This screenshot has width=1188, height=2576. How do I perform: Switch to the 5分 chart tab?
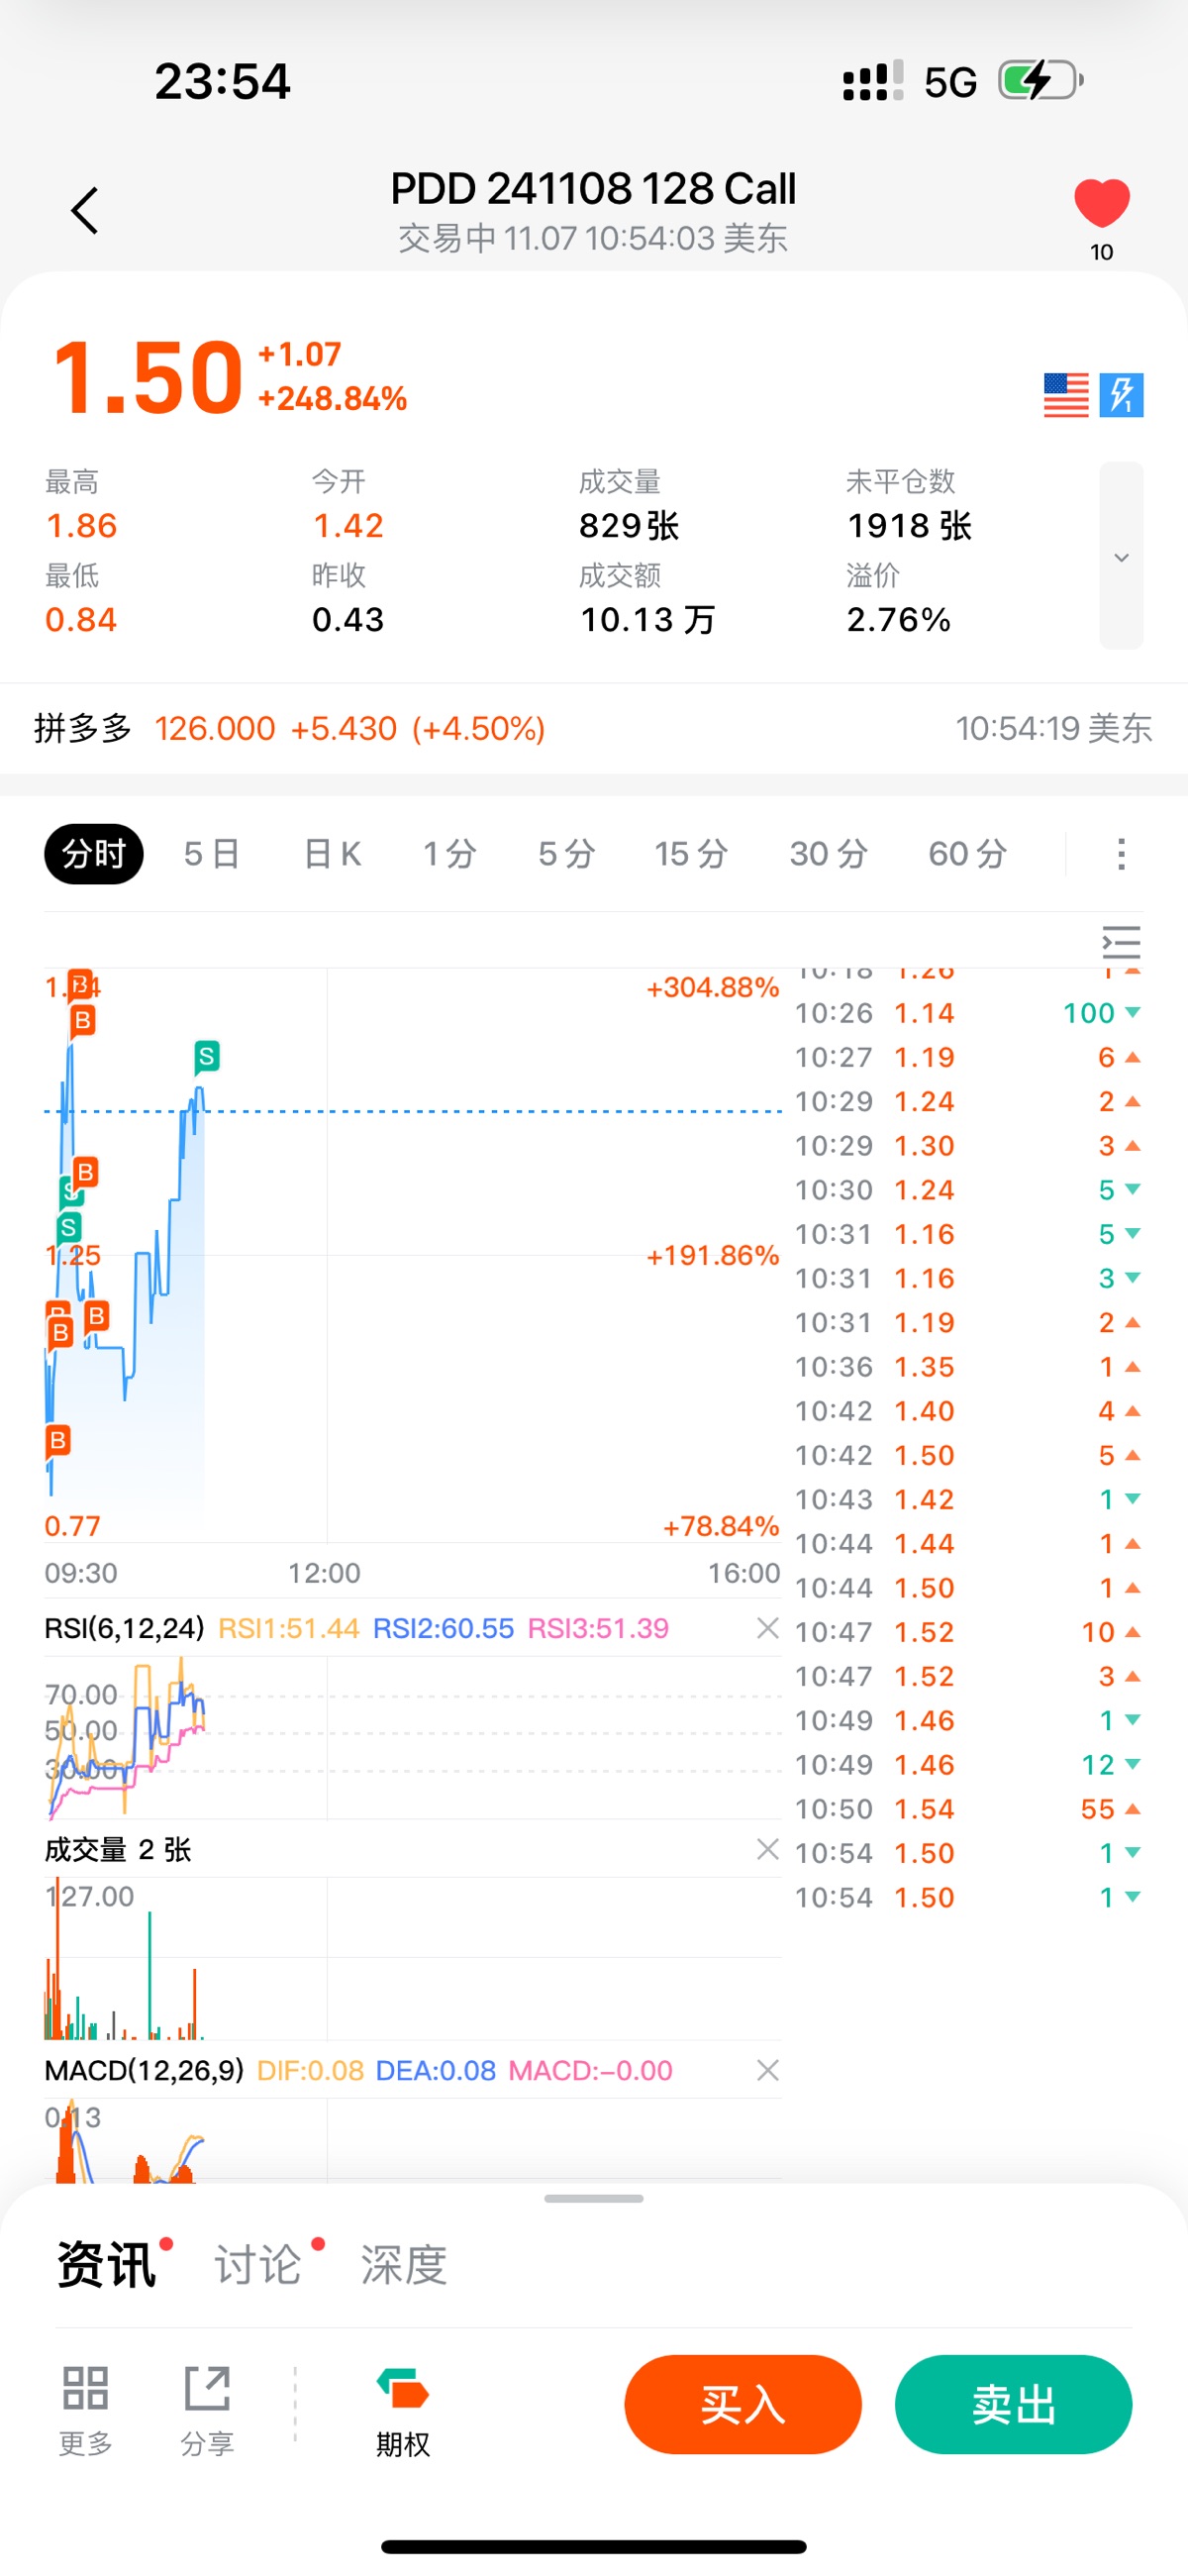pyautogui.click(x=567, y=853)
